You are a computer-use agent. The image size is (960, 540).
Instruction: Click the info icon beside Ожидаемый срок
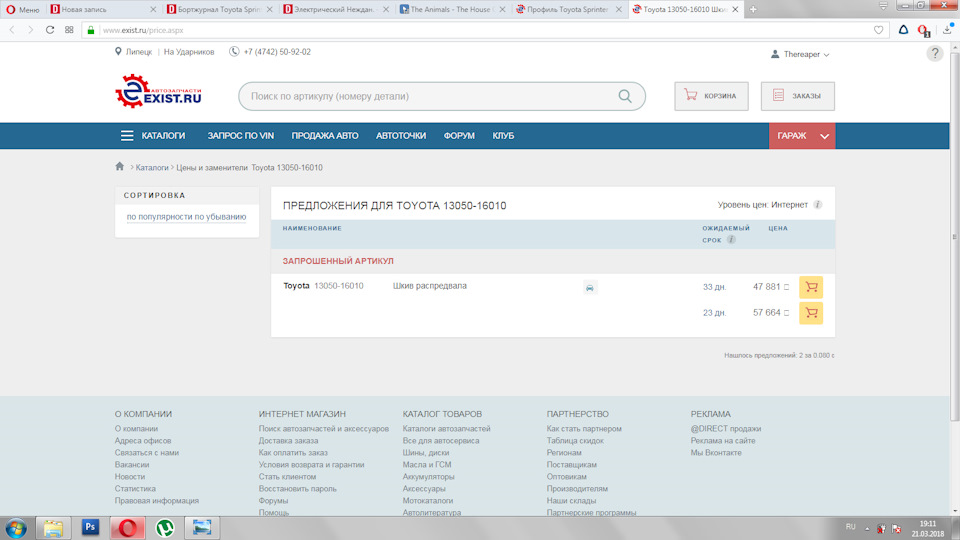(731, 239)
